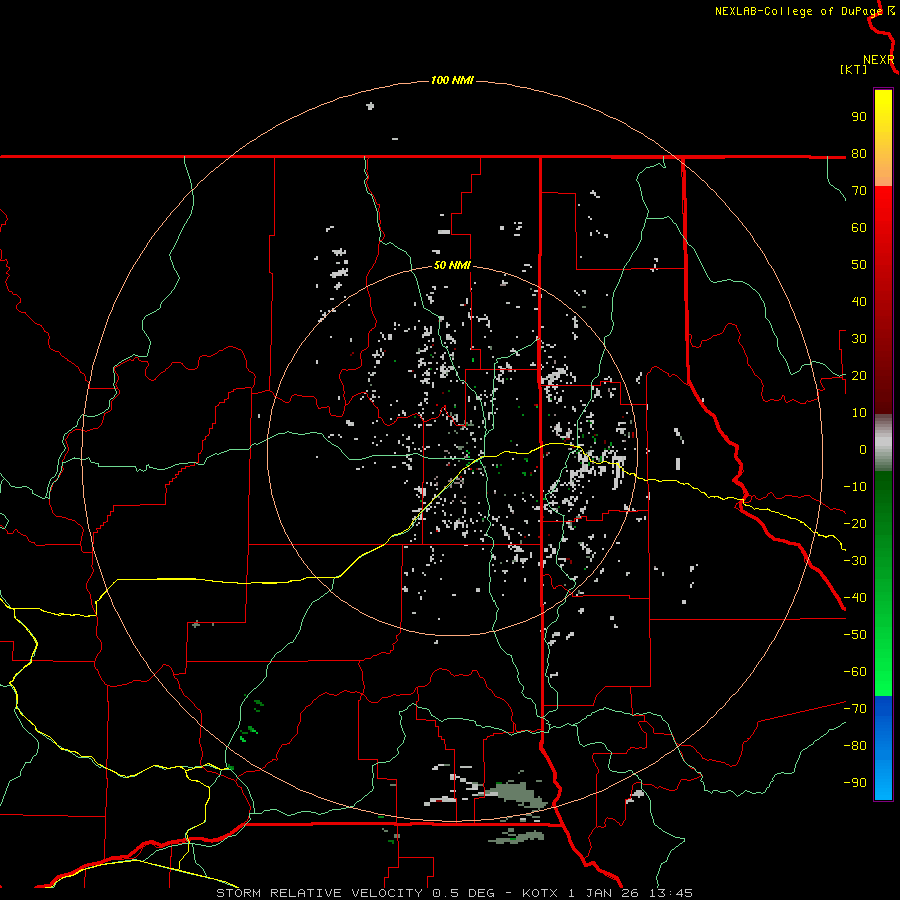Click the STORM RELATIVE VELOCITY caption text

pos(320,893)
